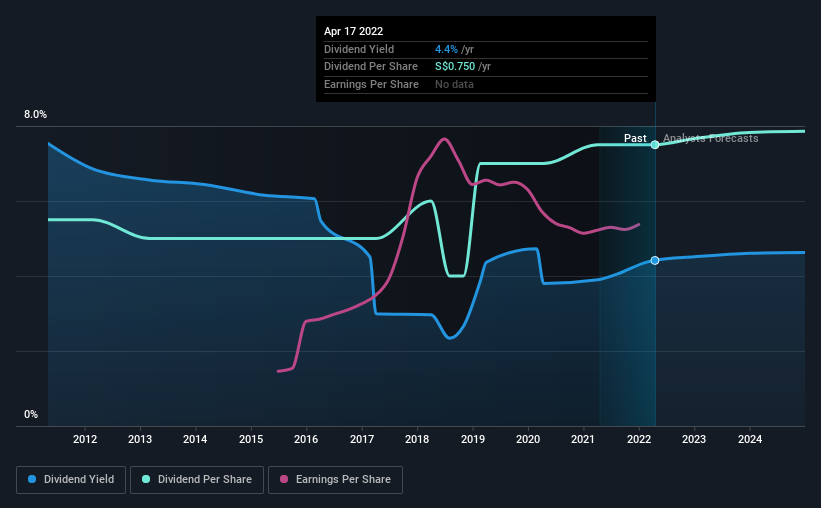The height and width of the screenshot is (508, 821).
Task: Click the 0% y-axis label
Action: coord(31,414)
